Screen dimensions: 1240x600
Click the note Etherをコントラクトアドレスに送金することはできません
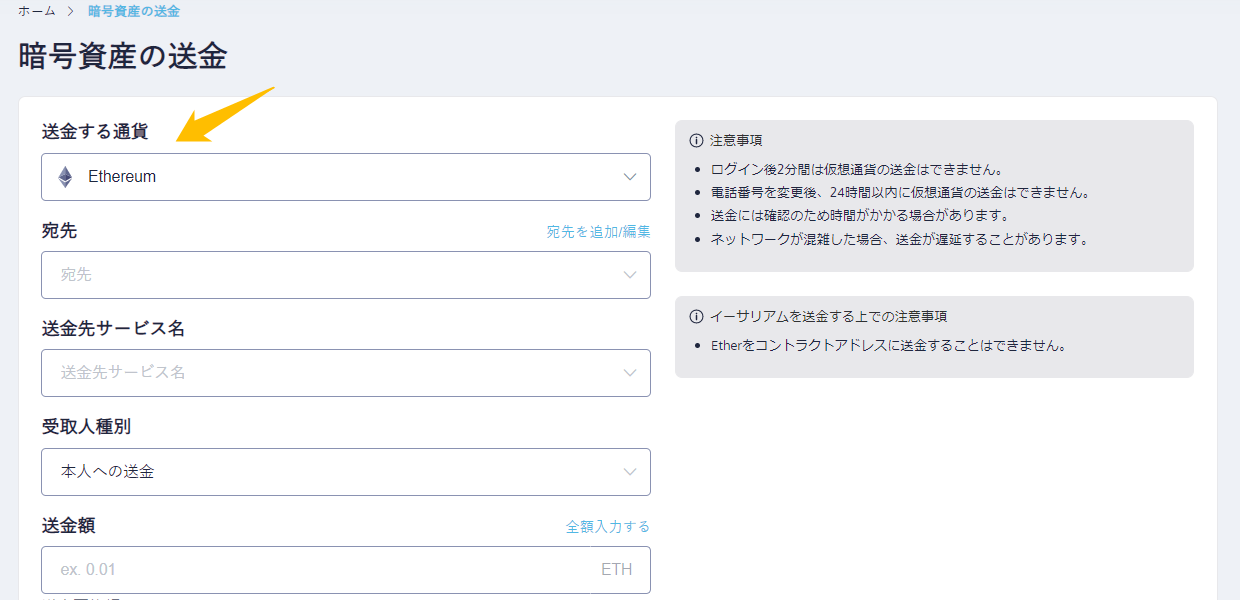[x=888, y=346]
